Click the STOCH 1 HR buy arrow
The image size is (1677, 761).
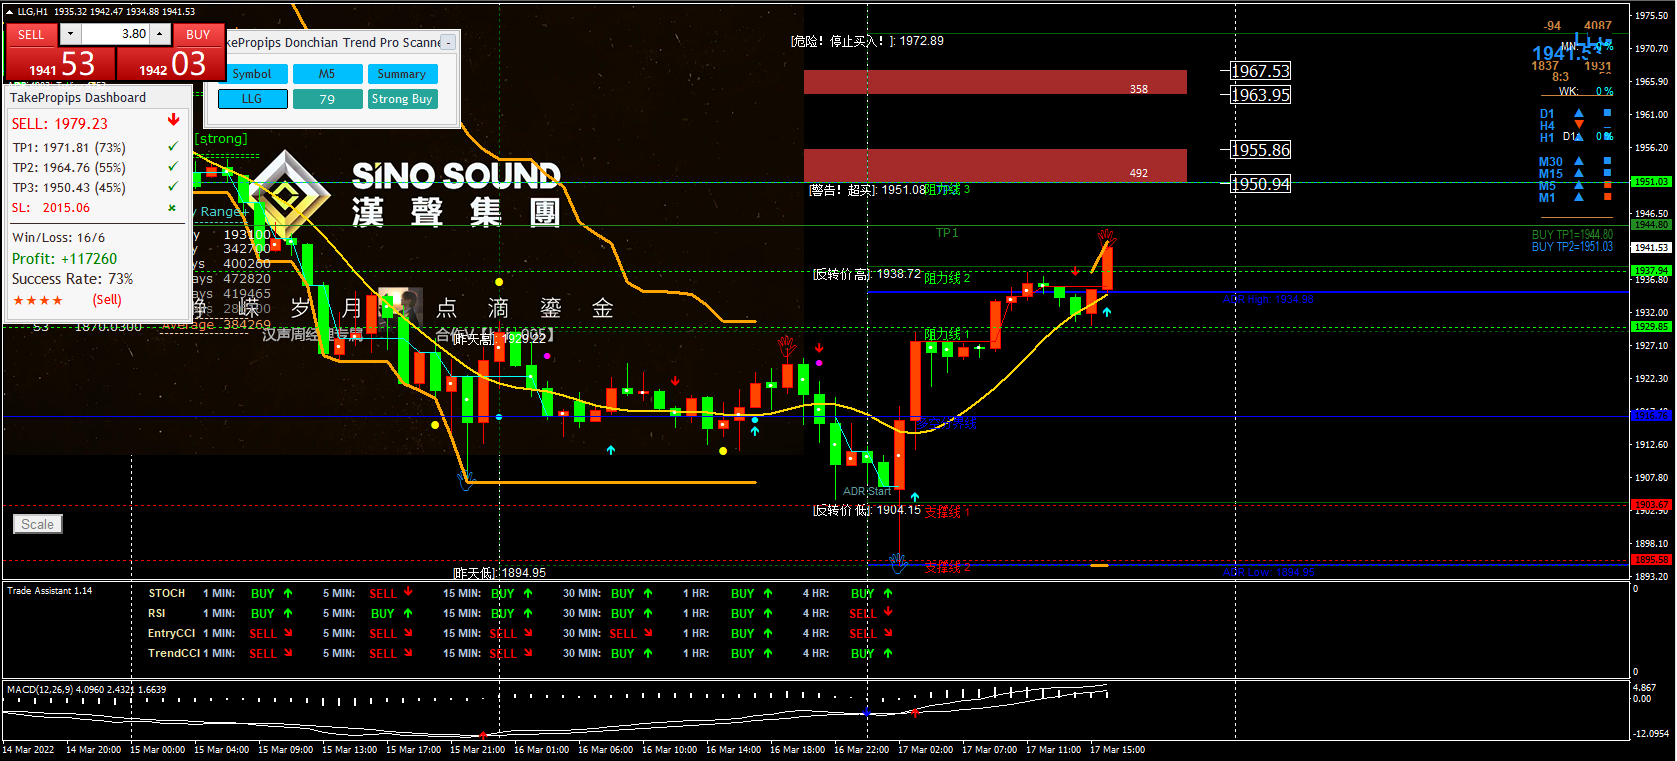coord(768,593)
